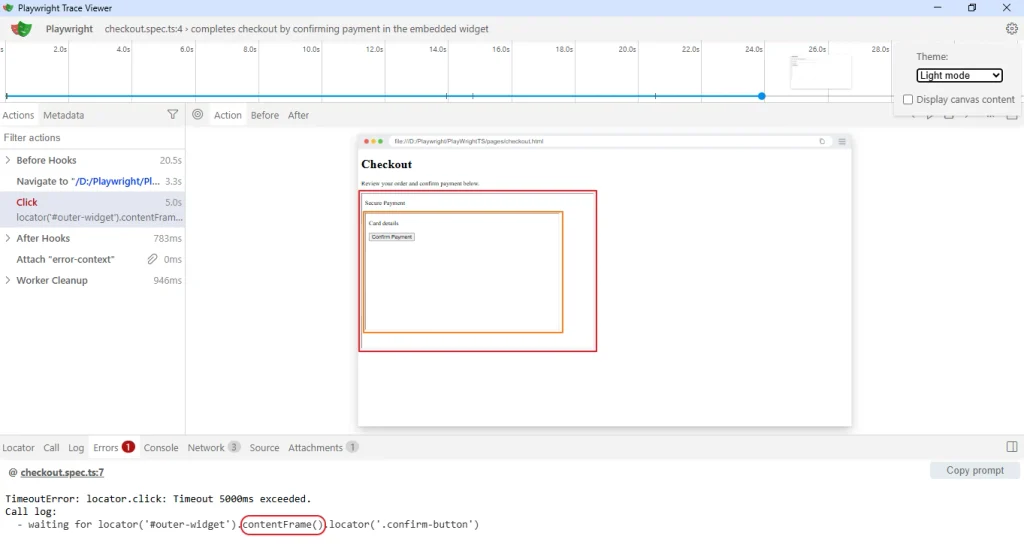Enable Display canvas content checkbox
1024x545 pixels.
(908, 99)
